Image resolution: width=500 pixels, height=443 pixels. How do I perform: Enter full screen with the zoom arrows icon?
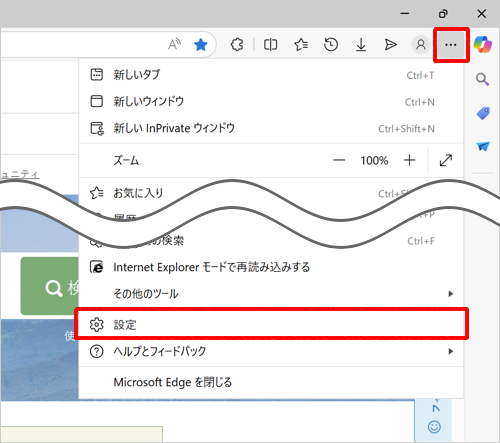[x=446, y=160]
